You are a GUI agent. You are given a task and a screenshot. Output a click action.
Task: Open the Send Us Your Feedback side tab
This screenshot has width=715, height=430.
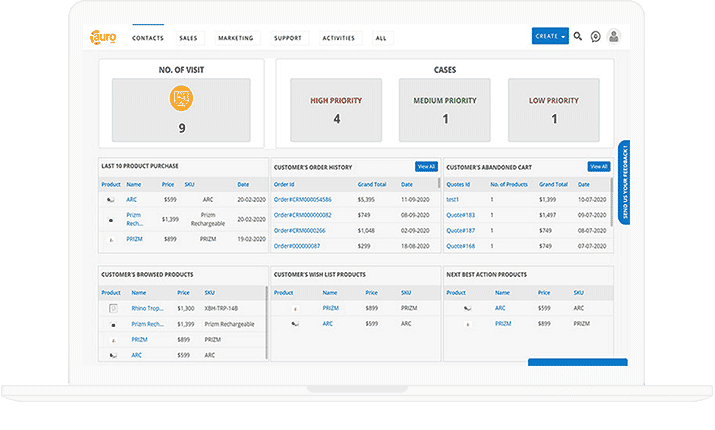624,182
